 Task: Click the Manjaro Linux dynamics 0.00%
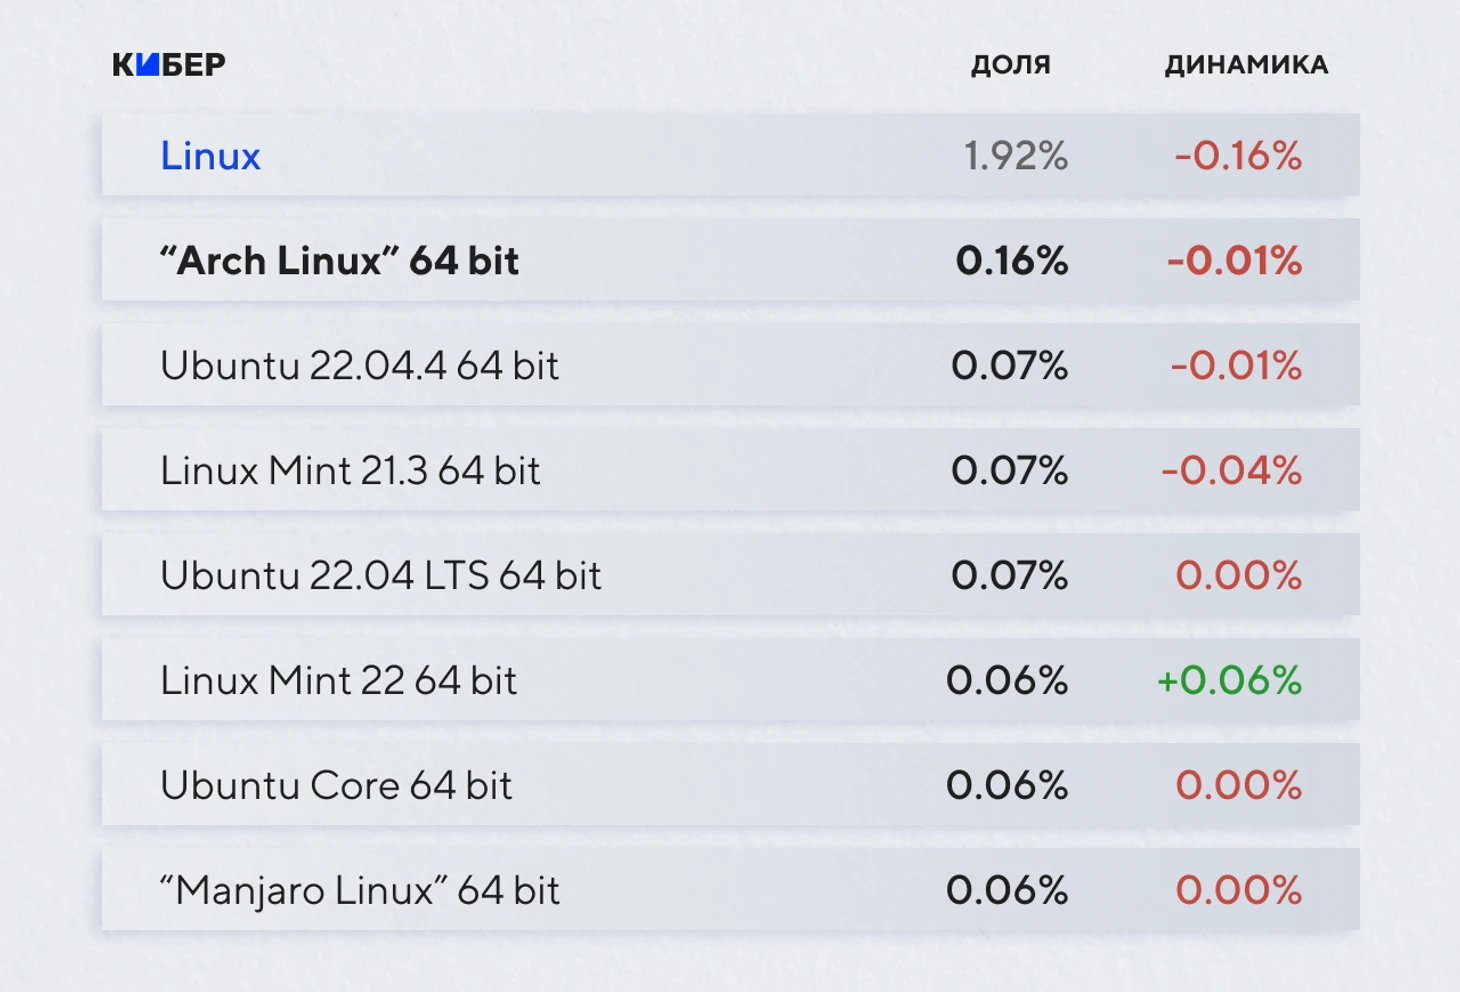(1239, 891)
